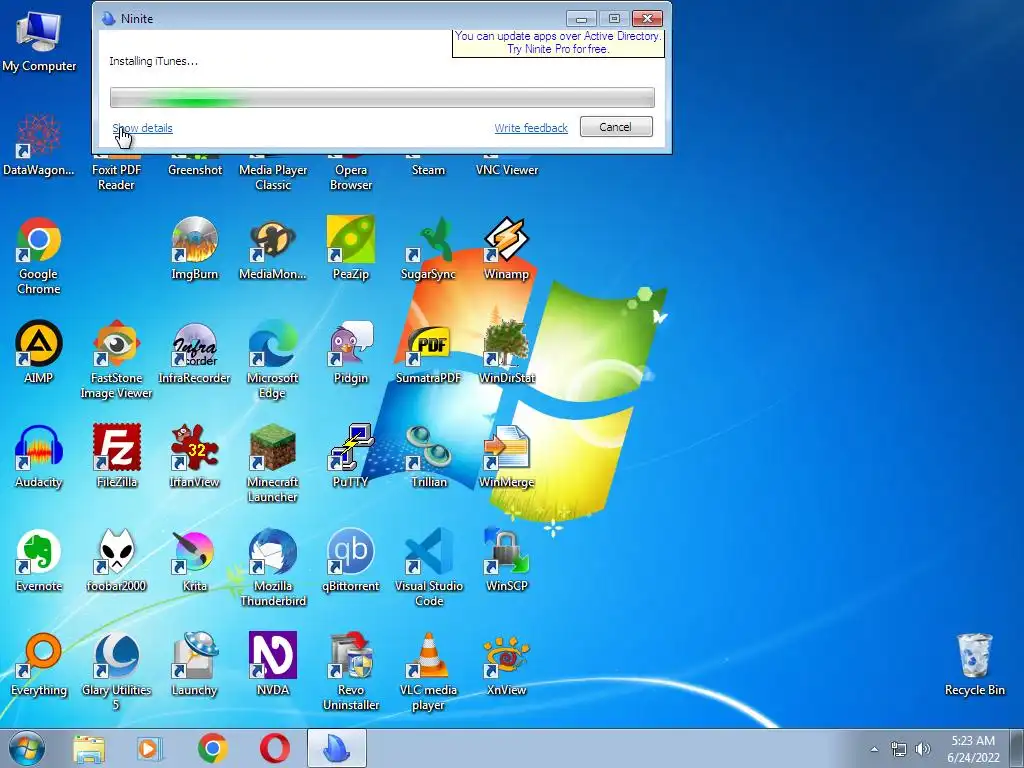Select the Audacity desktop icon
1024x768 pixels.
pyautogui.click(x=39, y=456)
